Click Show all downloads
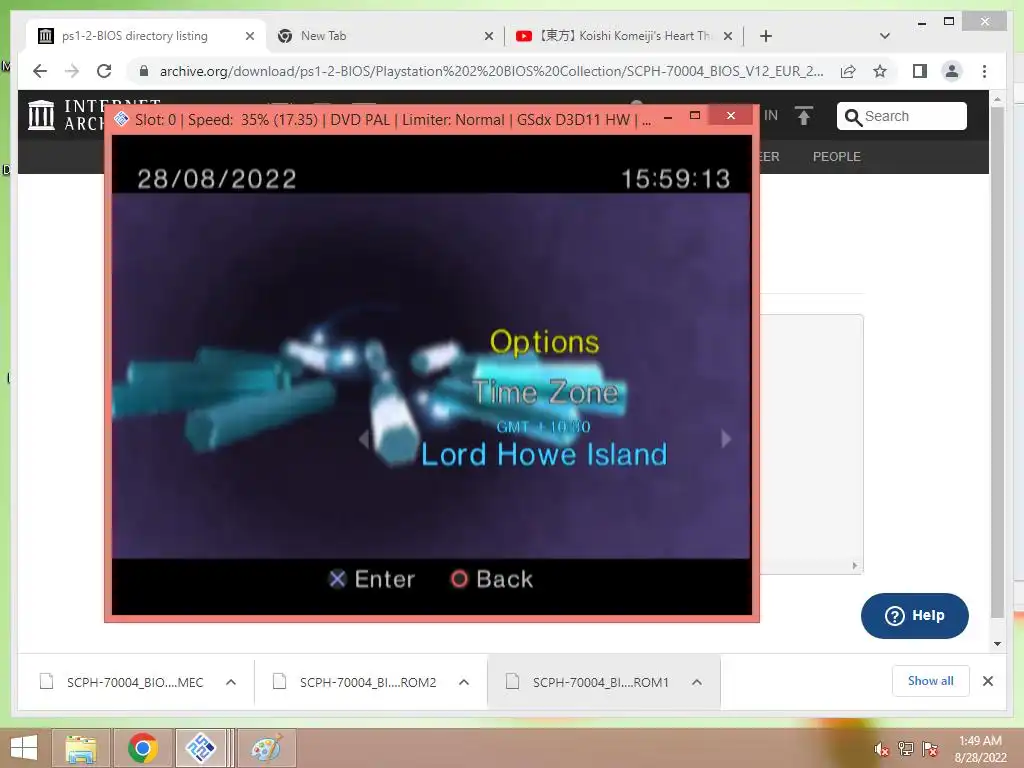1024x768 pixels. click(931, 681)
